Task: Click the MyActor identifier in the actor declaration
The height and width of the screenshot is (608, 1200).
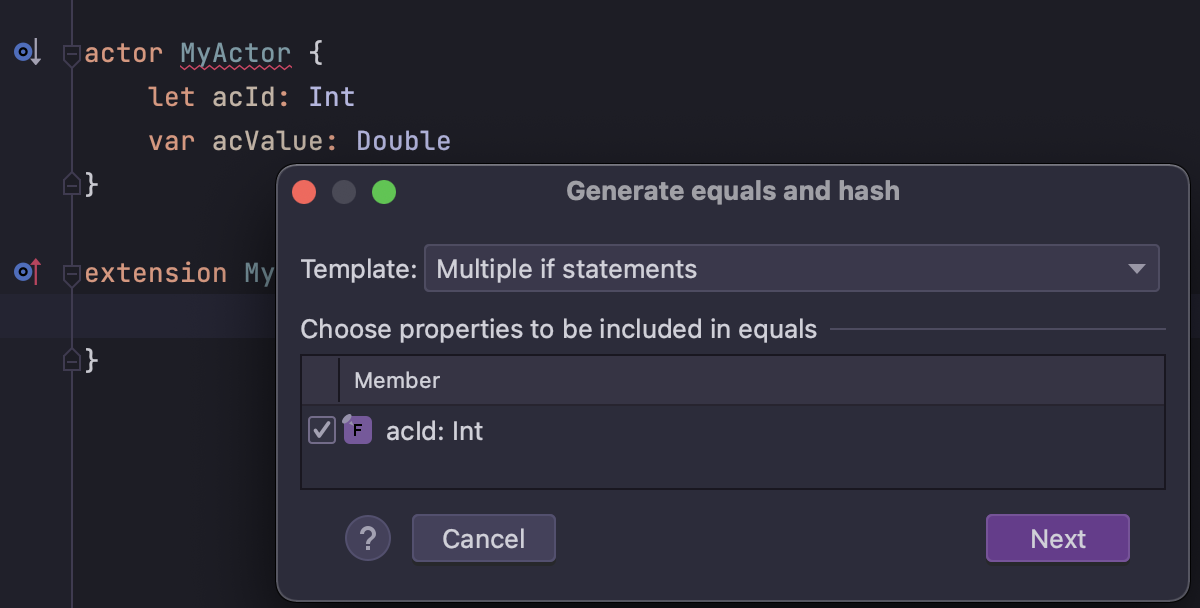Action: (235, 52)
